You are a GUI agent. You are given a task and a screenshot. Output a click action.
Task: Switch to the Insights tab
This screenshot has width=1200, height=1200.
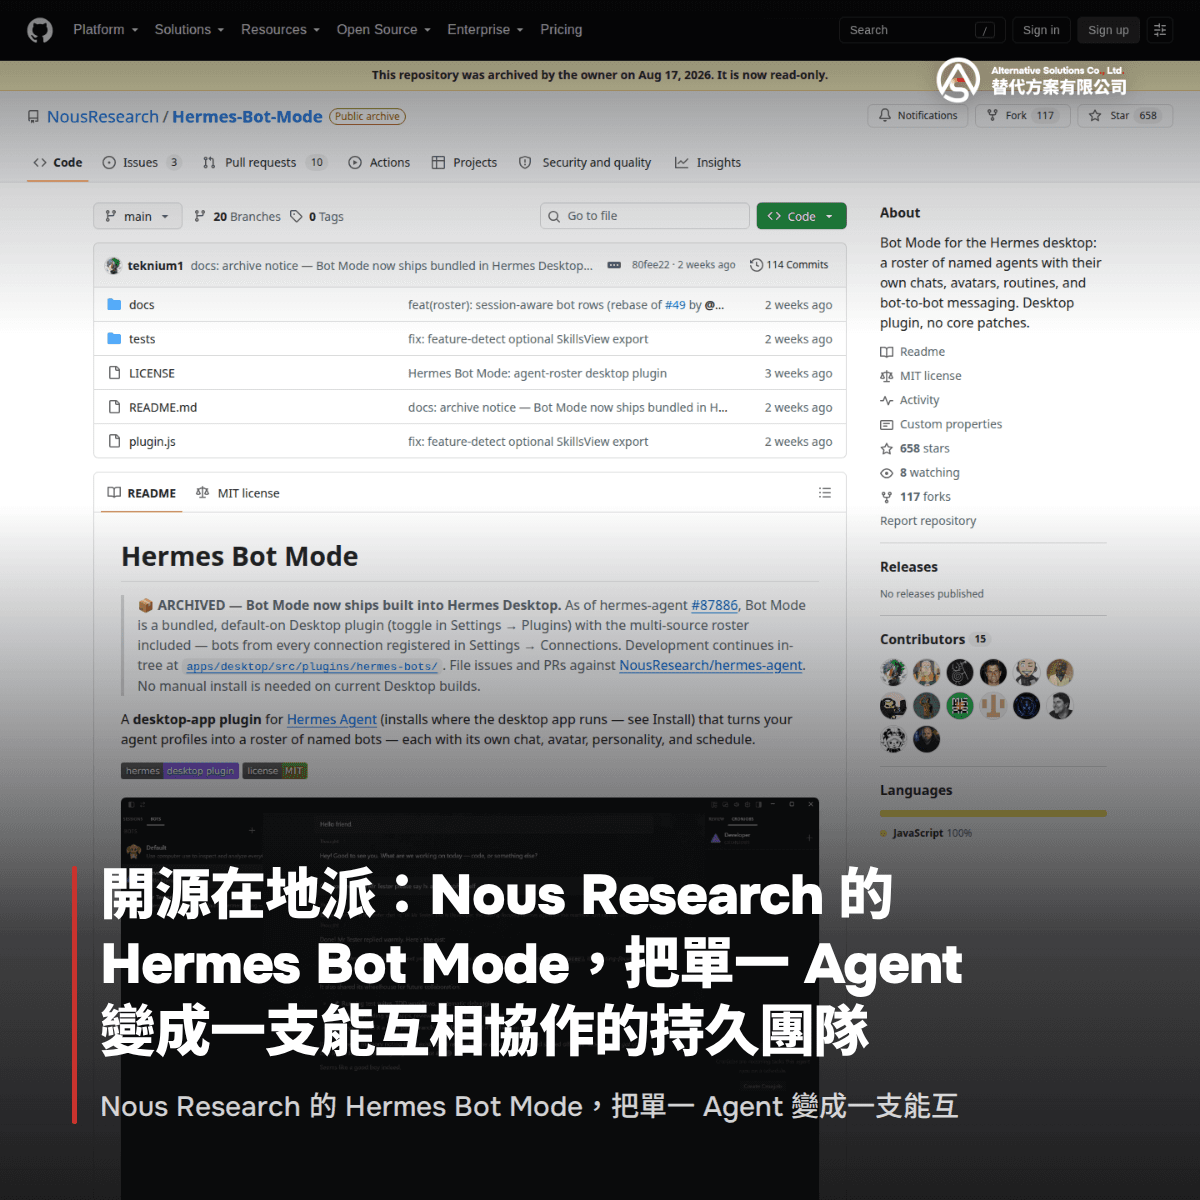pyautogui.click(x=708, y=163)
